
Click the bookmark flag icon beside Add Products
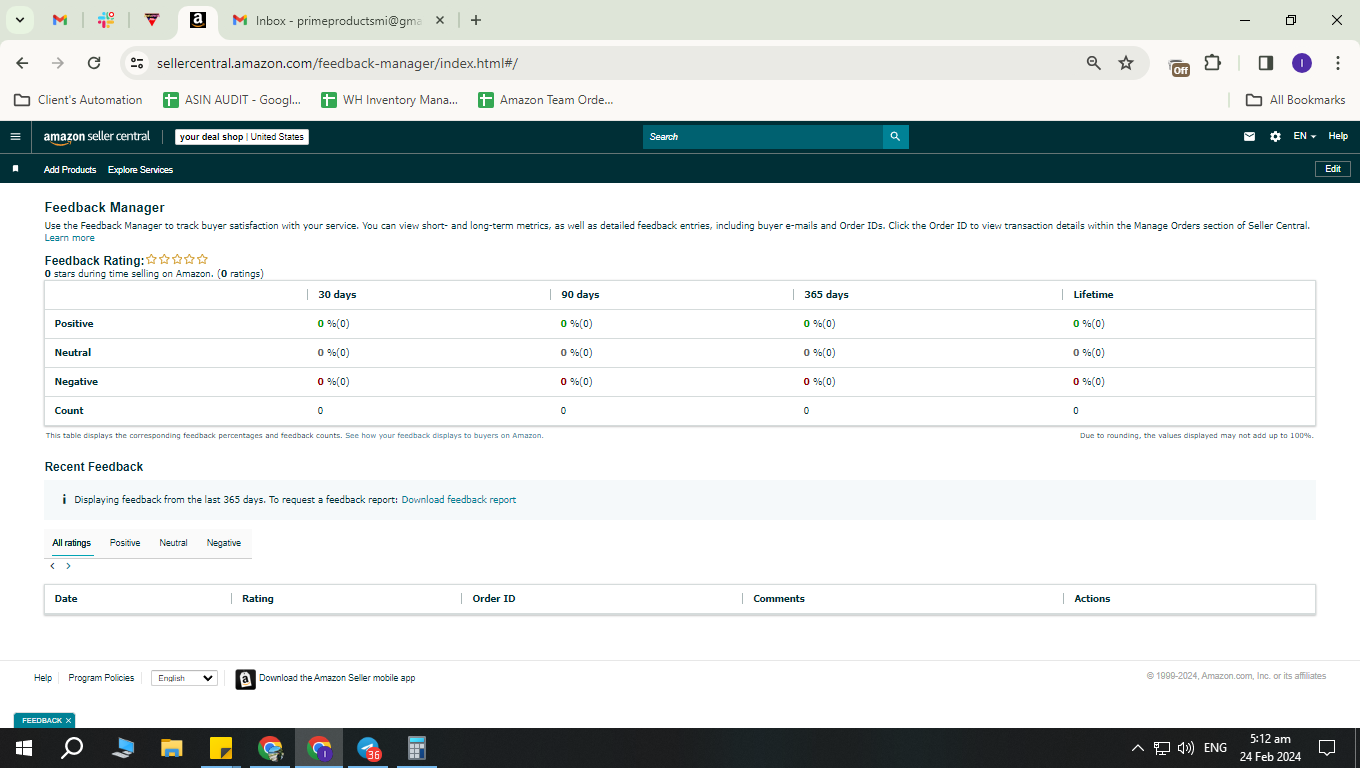(x=15, y=169)
